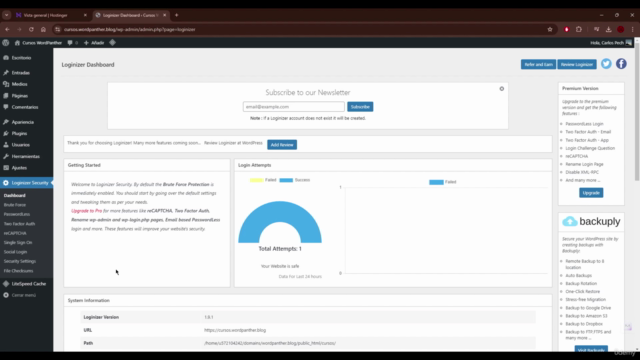
Task: Click the Subscribe button
Action: 360,107
